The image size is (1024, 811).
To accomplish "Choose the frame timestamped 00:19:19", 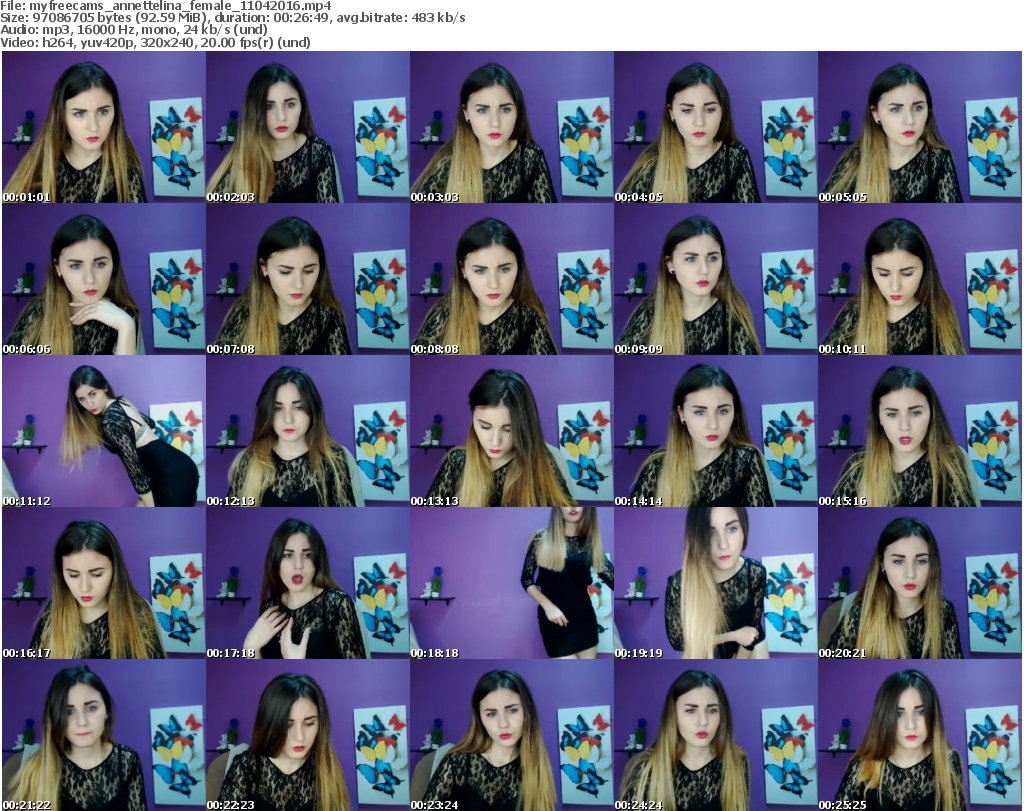I will point(716,583).
